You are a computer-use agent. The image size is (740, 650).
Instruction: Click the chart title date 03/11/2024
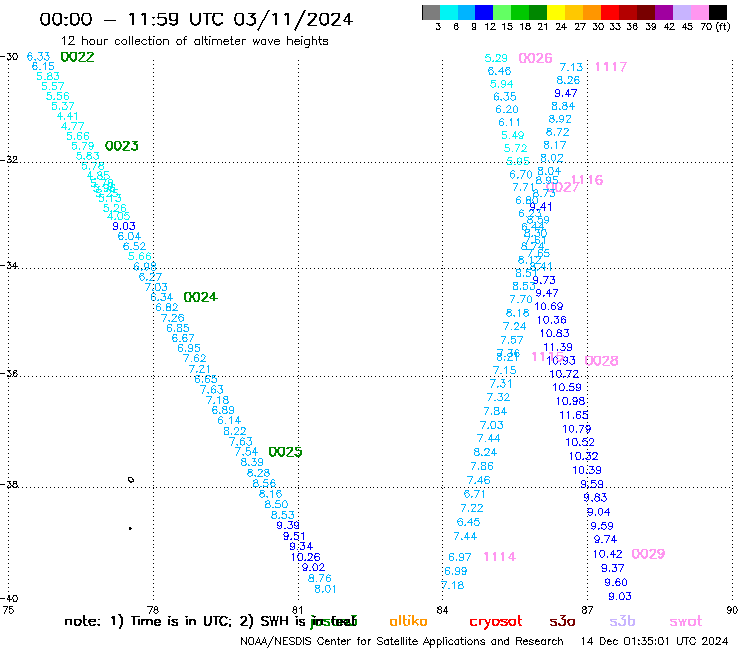point(293,19)
